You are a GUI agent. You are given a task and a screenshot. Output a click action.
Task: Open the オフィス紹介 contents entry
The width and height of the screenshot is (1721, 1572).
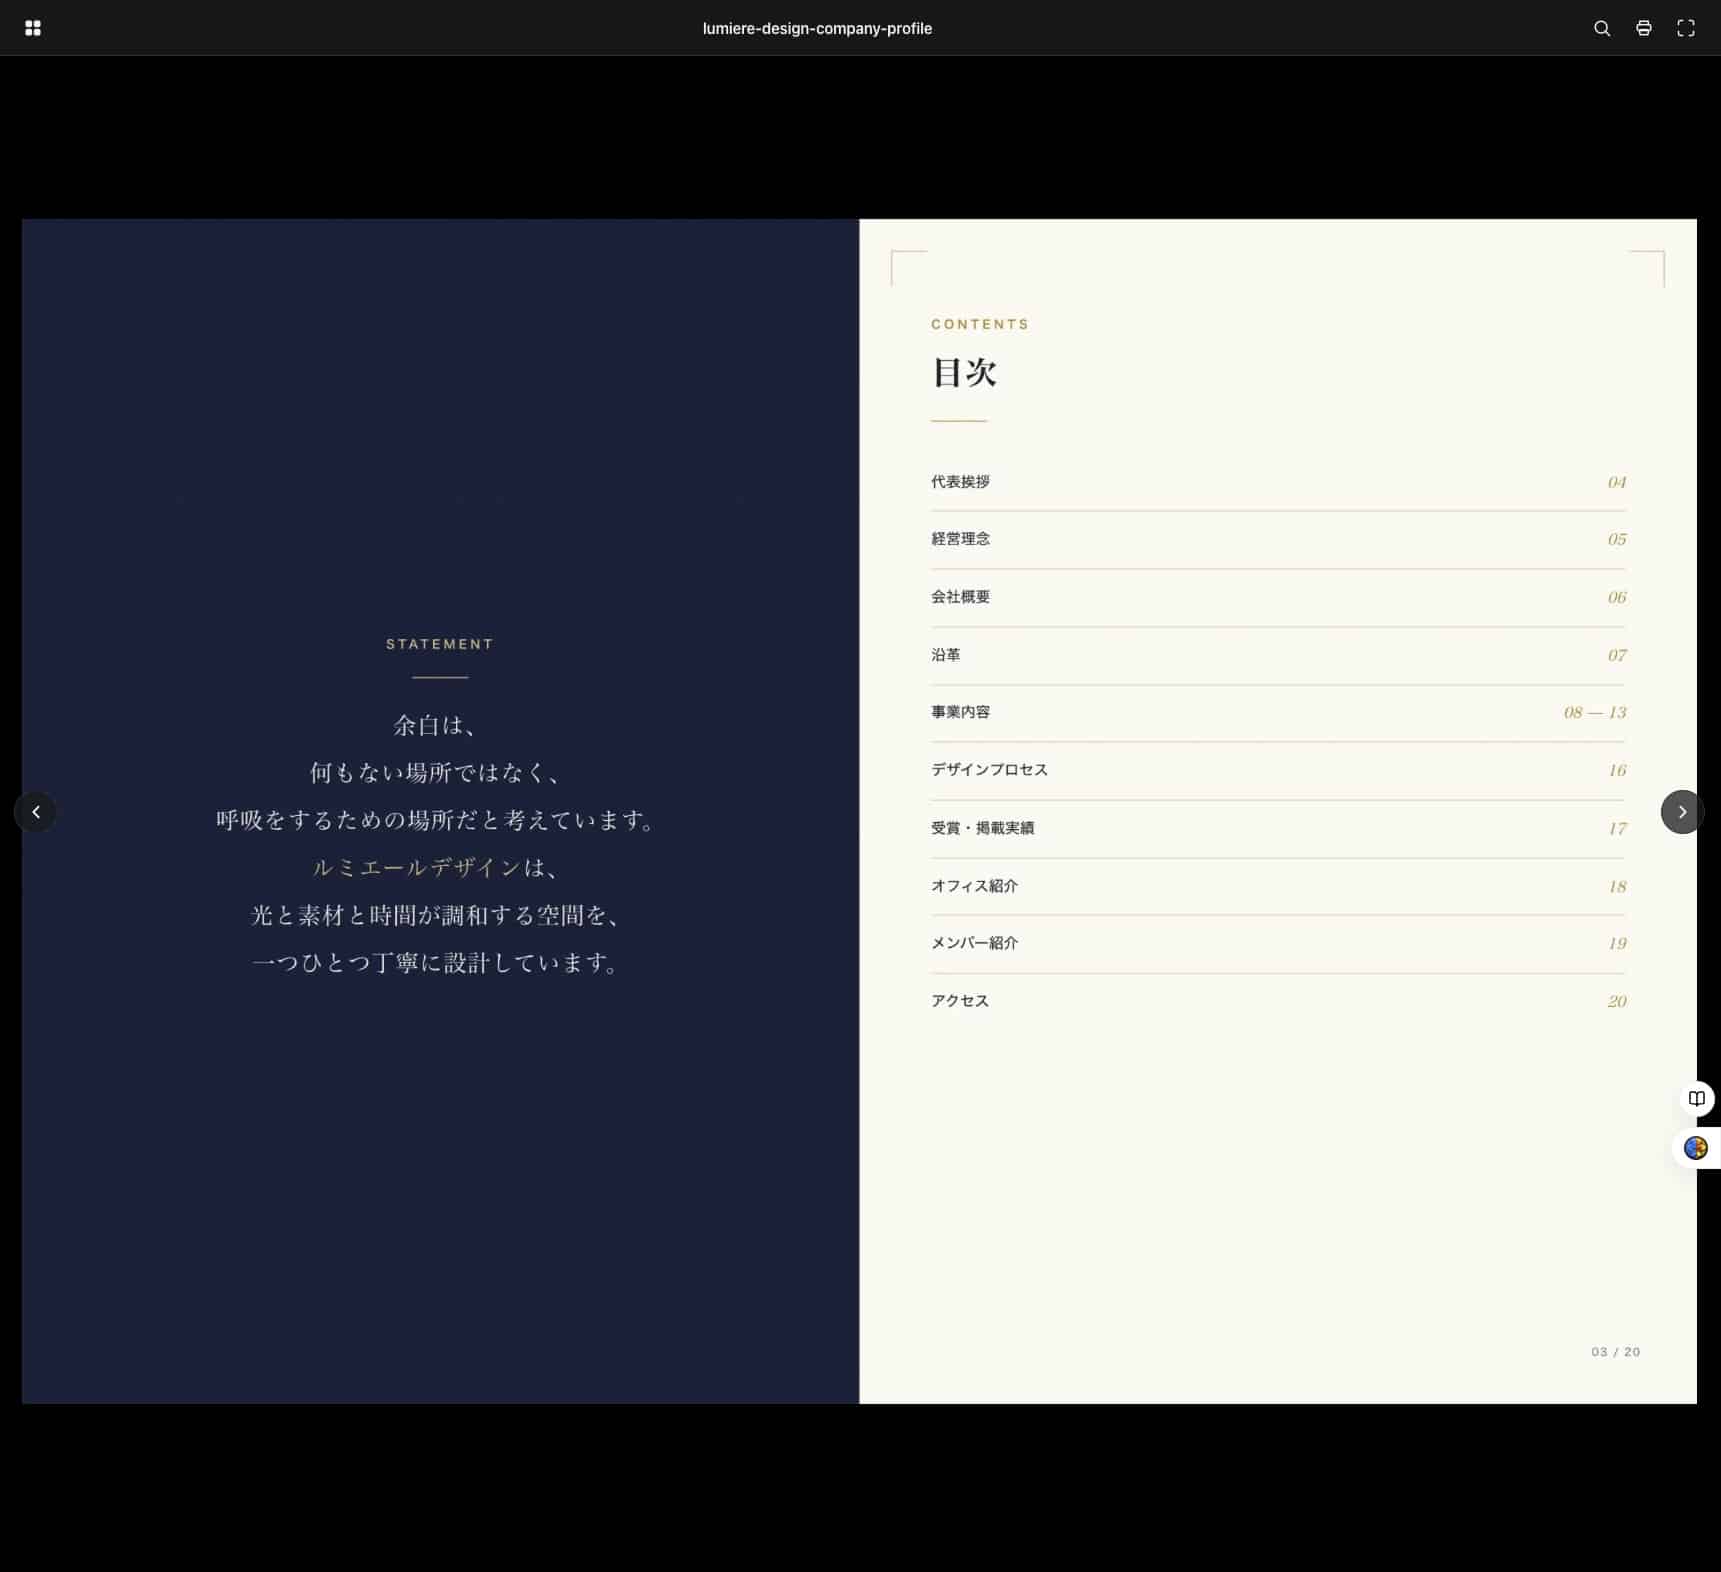click(1278, 886)
